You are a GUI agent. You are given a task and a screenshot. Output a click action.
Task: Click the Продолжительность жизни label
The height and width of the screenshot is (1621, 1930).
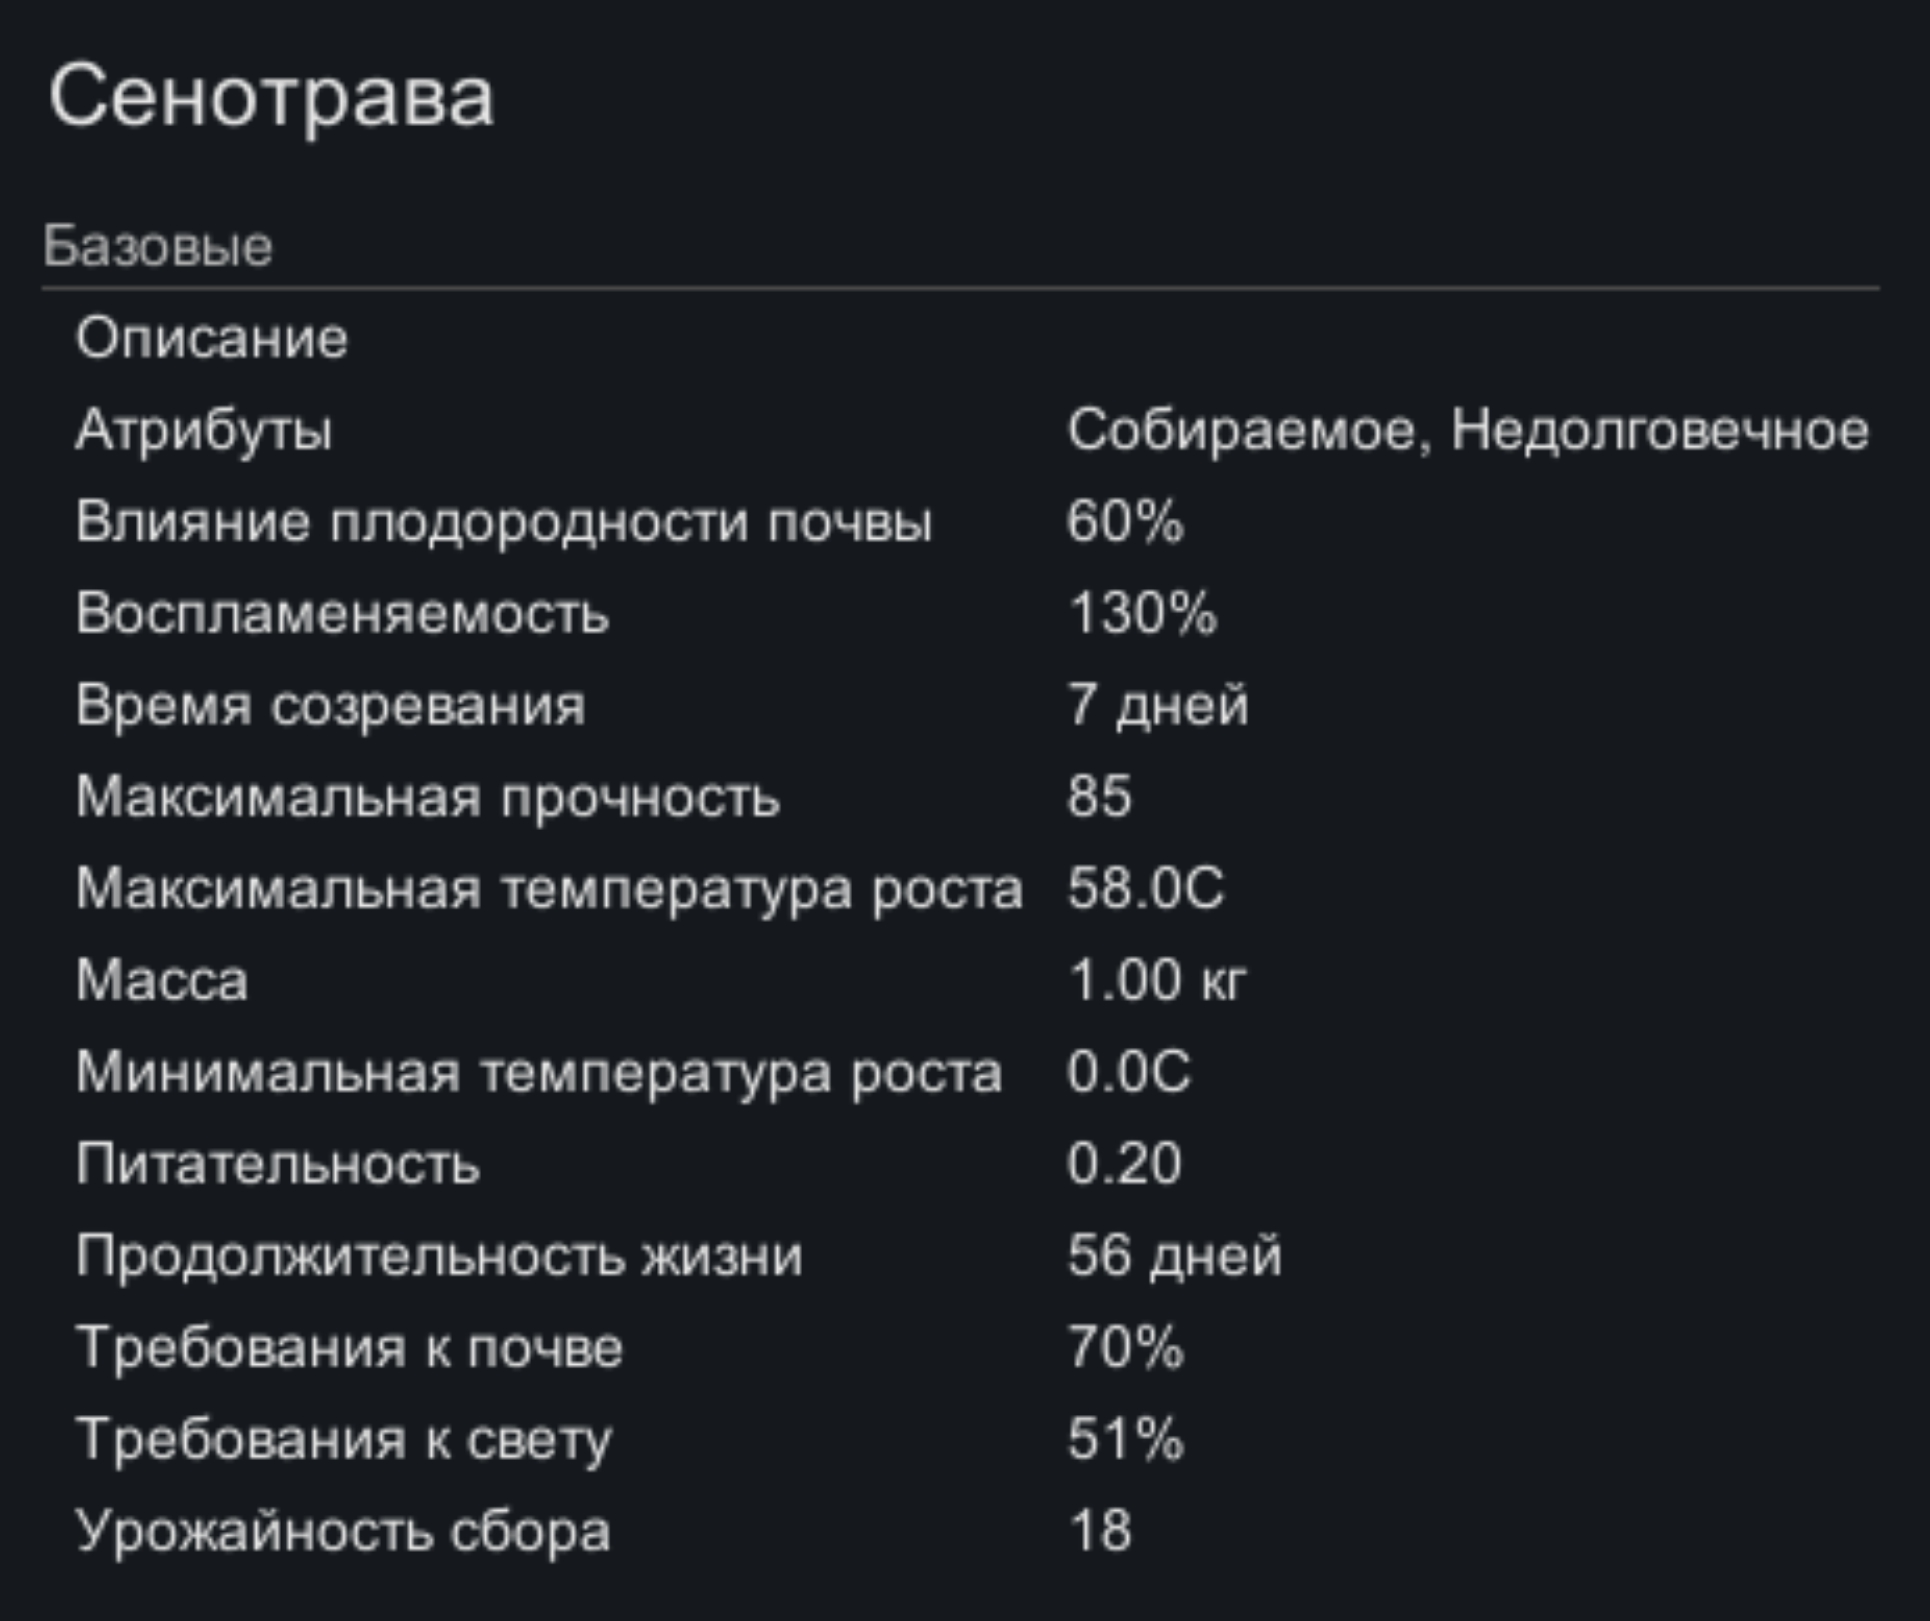pyautogui.click(x=439, y=1256)
